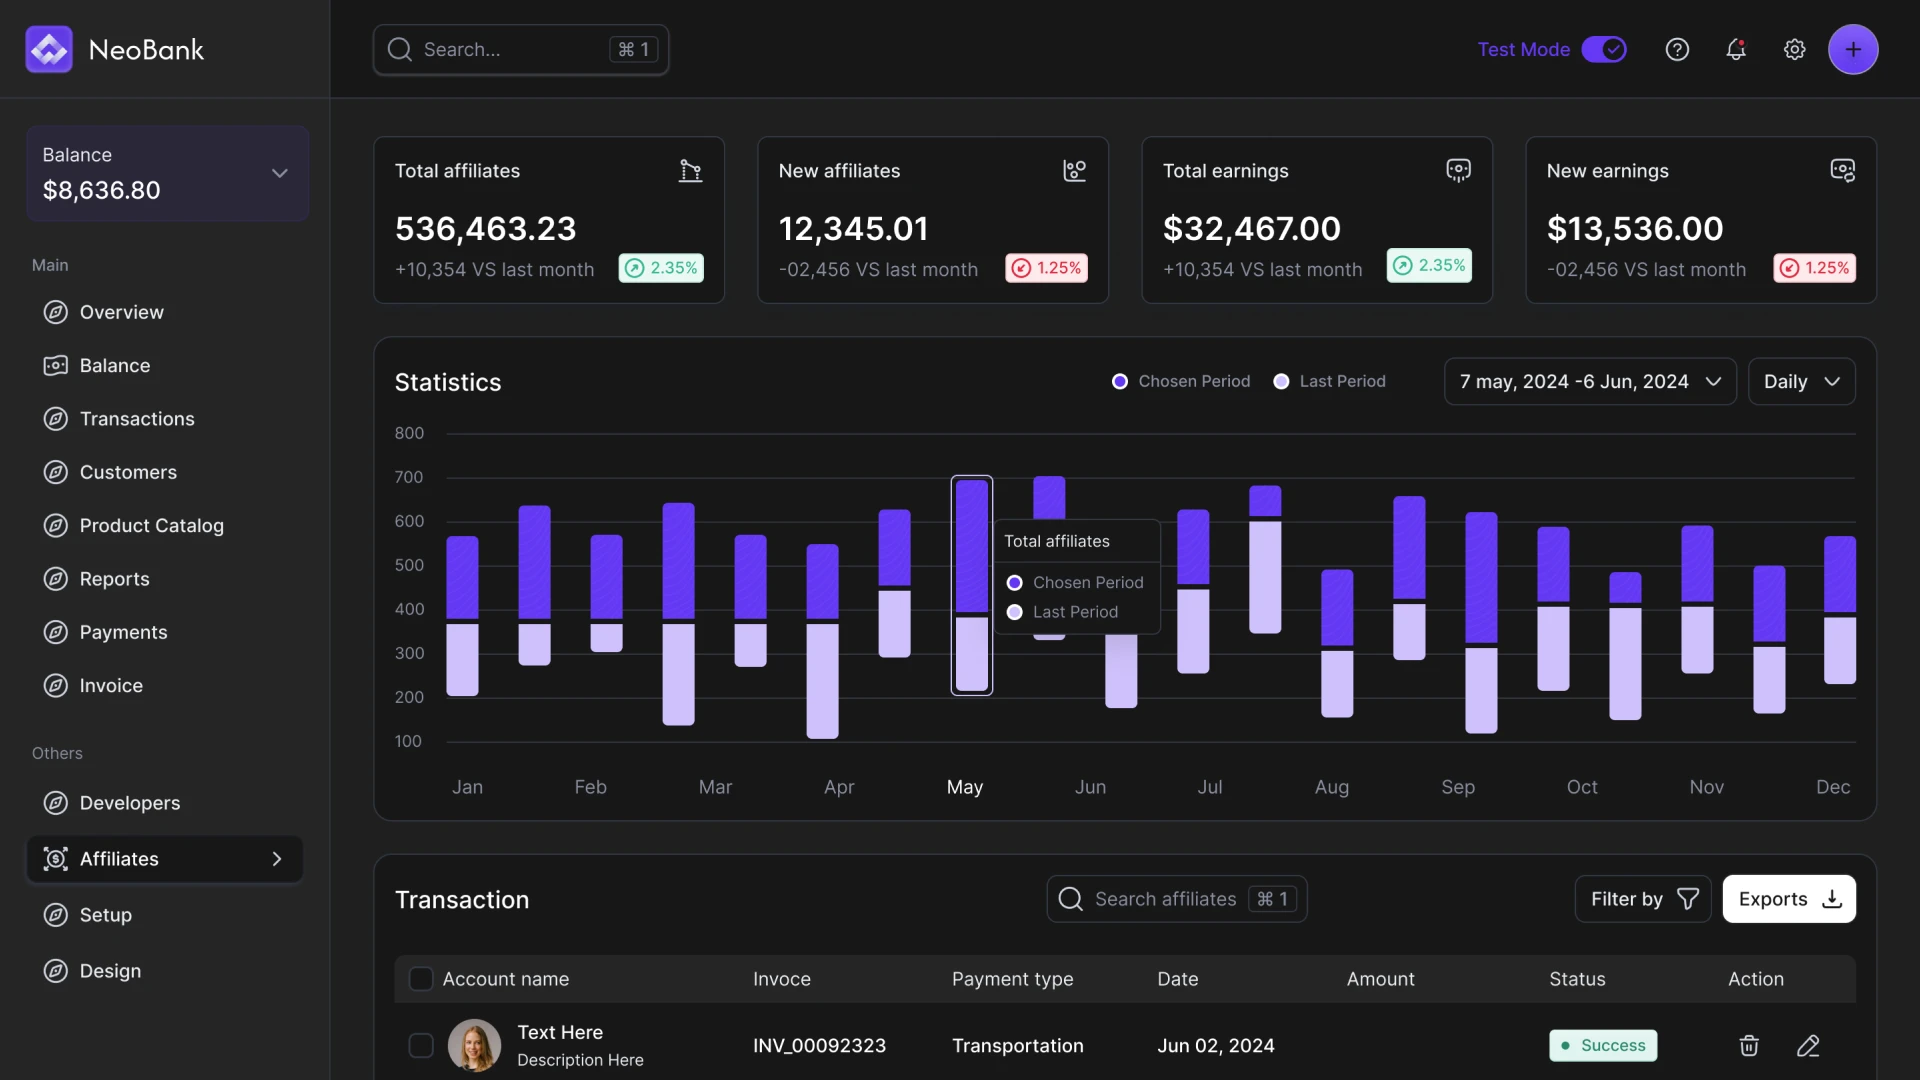
Task: Click the highlighted May chart bar
Action: pos(971,585)
